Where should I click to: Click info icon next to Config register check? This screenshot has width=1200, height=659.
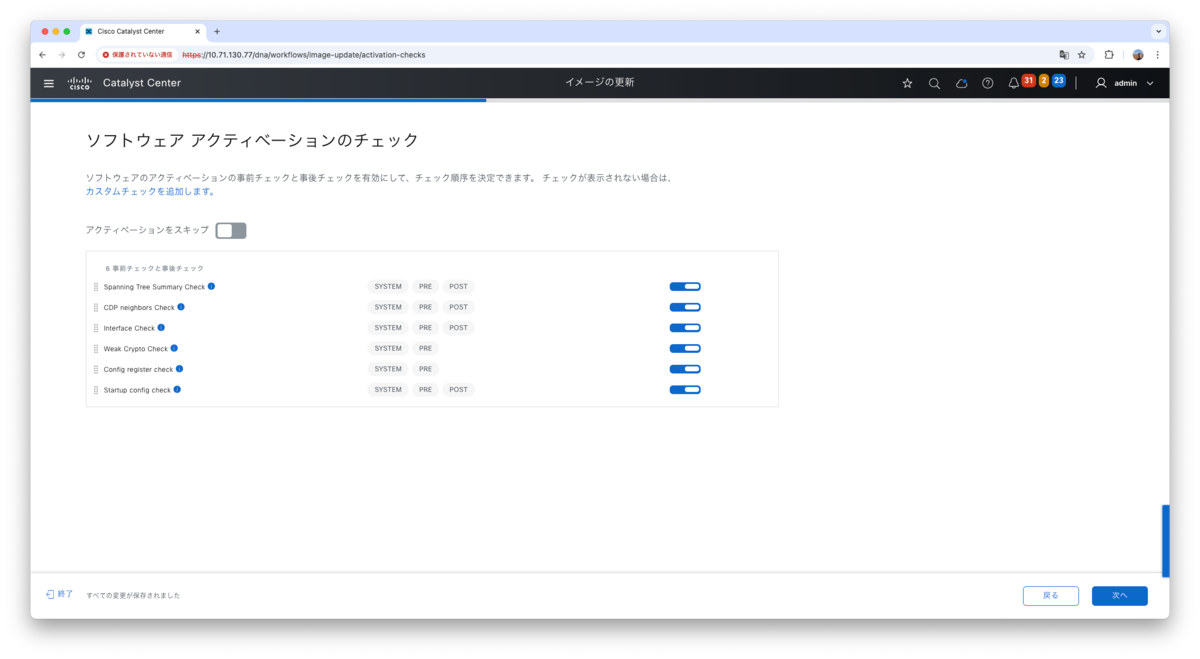pos(179,368)
